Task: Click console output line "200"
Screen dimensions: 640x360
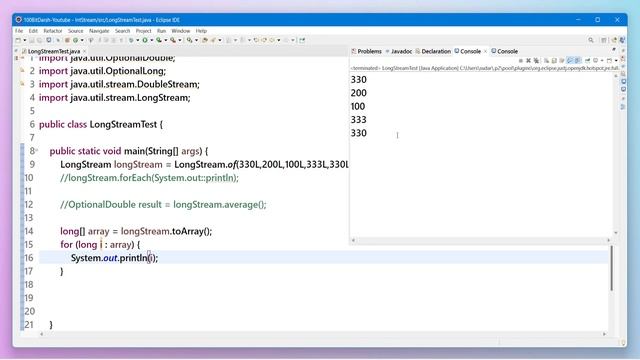Action: click(x=358, y=93)
